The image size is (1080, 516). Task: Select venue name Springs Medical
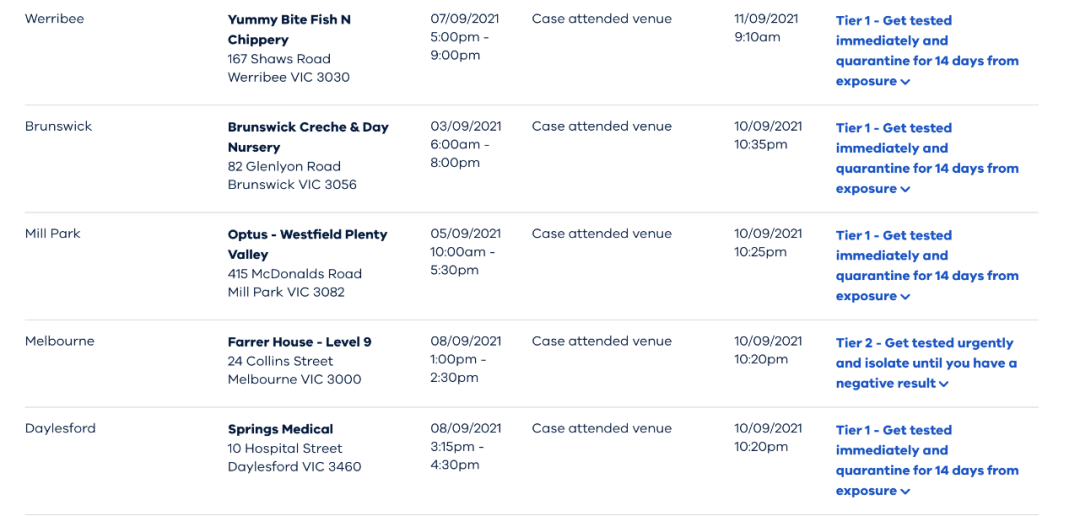pyautogui.click(x=280, y=429)
